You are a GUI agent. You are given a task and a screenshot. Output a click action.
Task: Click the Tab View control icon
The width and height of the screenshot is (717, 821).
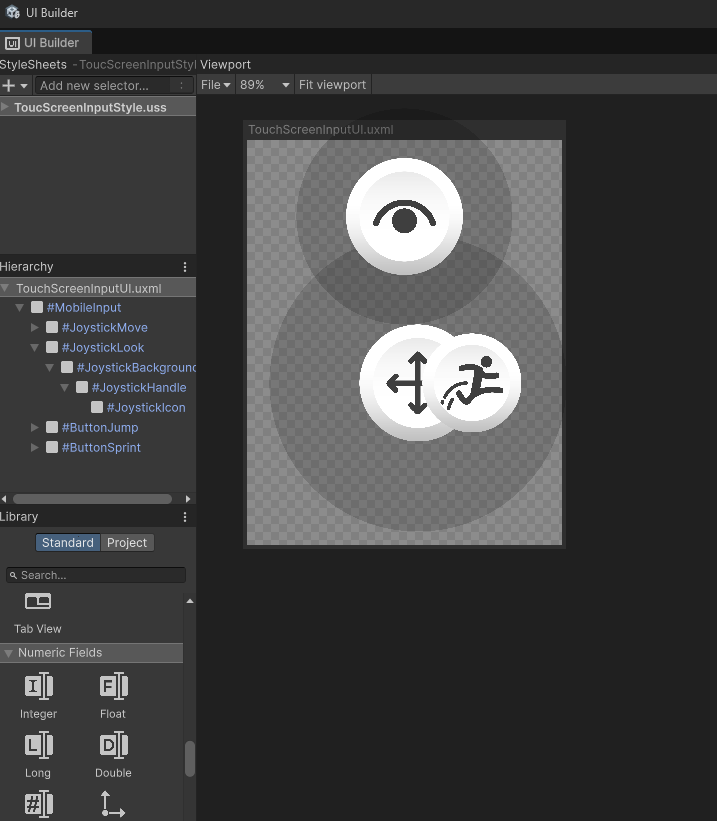(38, 602)
